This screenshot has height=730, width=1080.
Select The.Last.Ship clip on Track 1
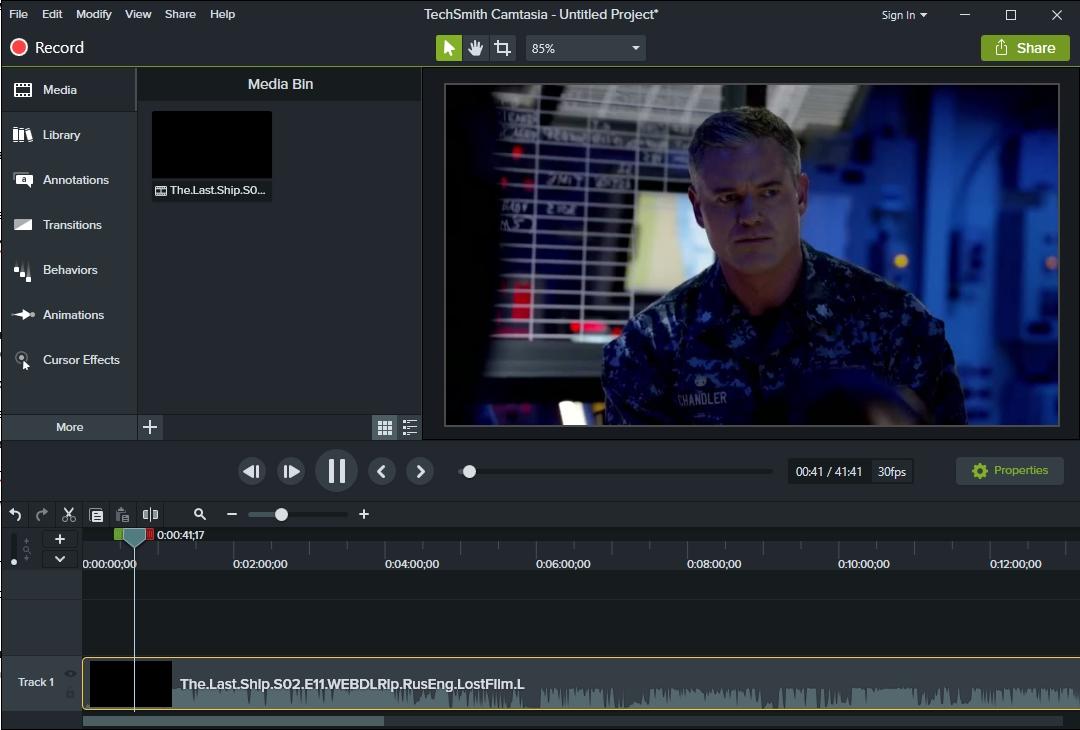click(581, 683)
